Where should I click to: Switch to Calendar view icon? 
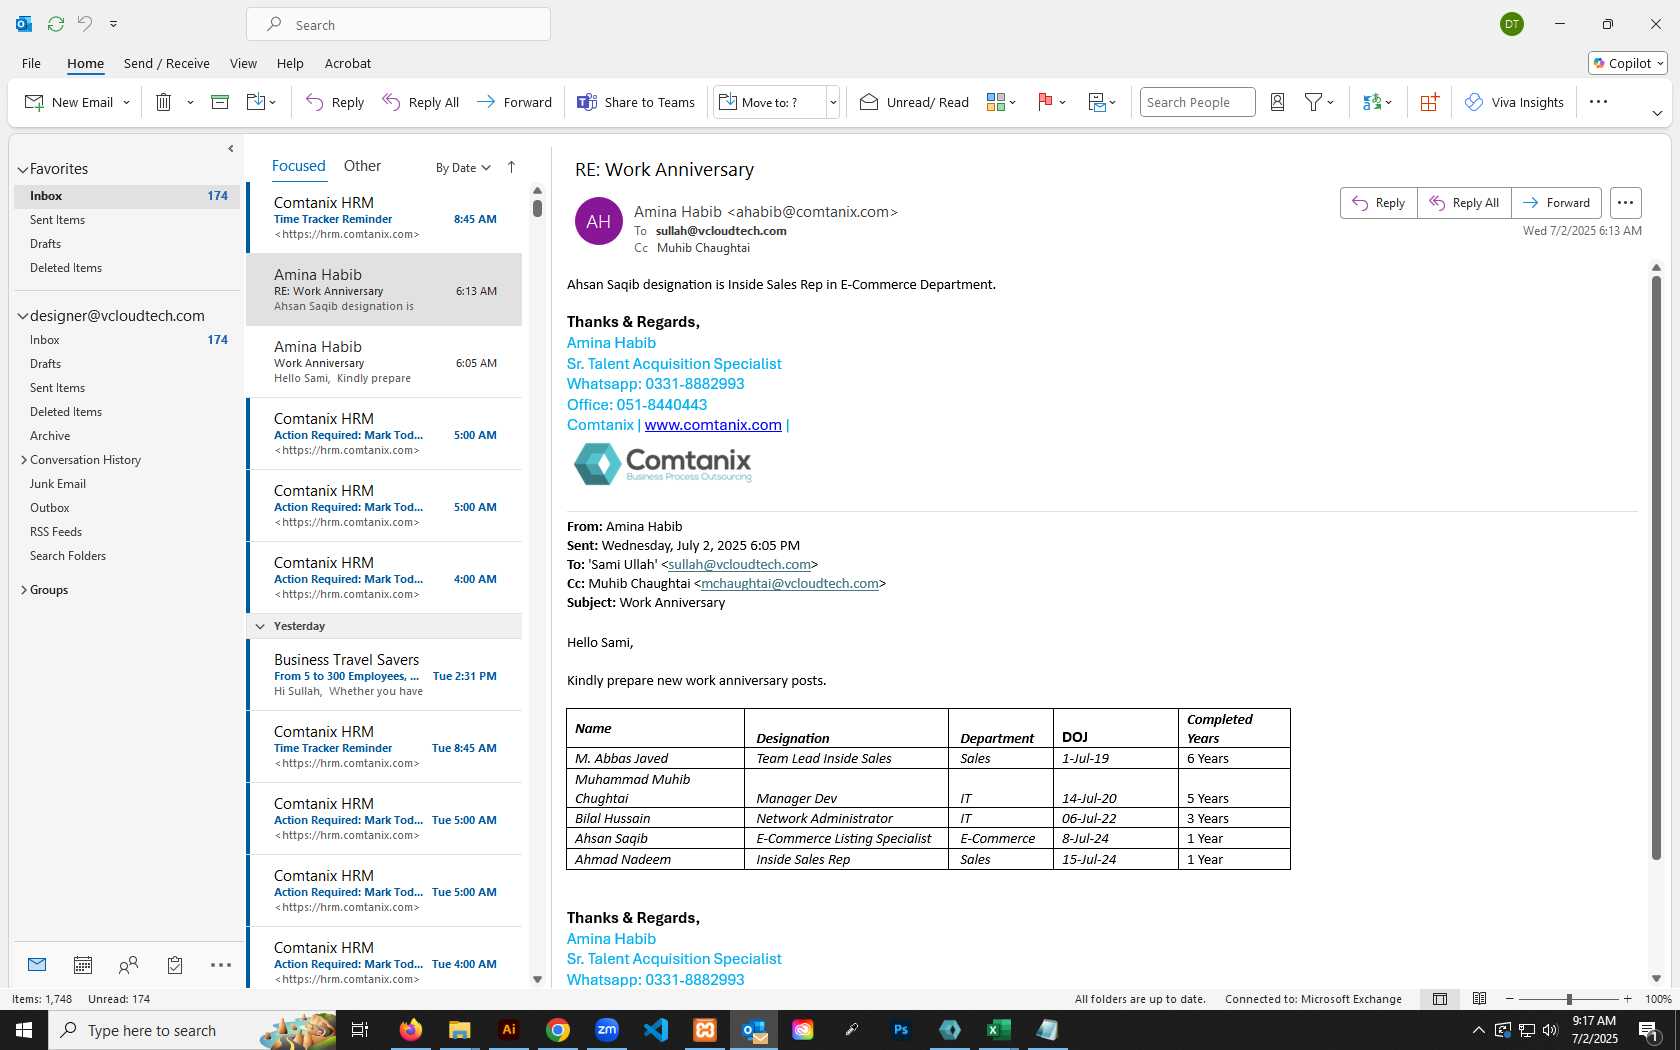83,965
